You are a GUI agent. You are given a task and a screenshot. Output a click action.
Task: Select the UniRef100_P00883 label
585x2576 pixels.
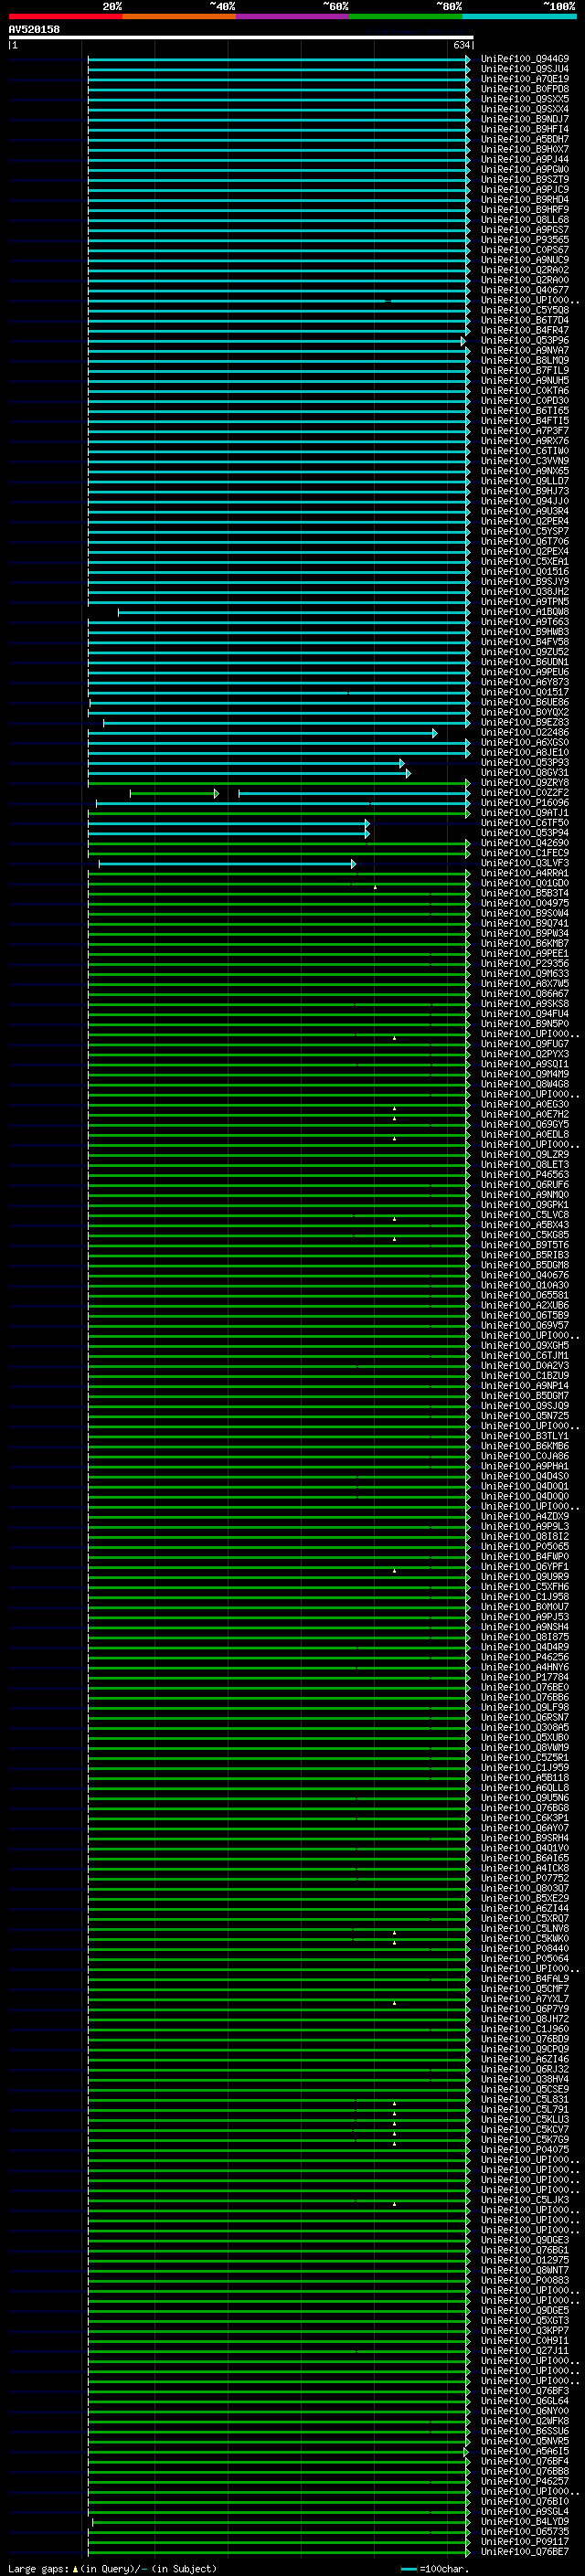coord(525,2280)
